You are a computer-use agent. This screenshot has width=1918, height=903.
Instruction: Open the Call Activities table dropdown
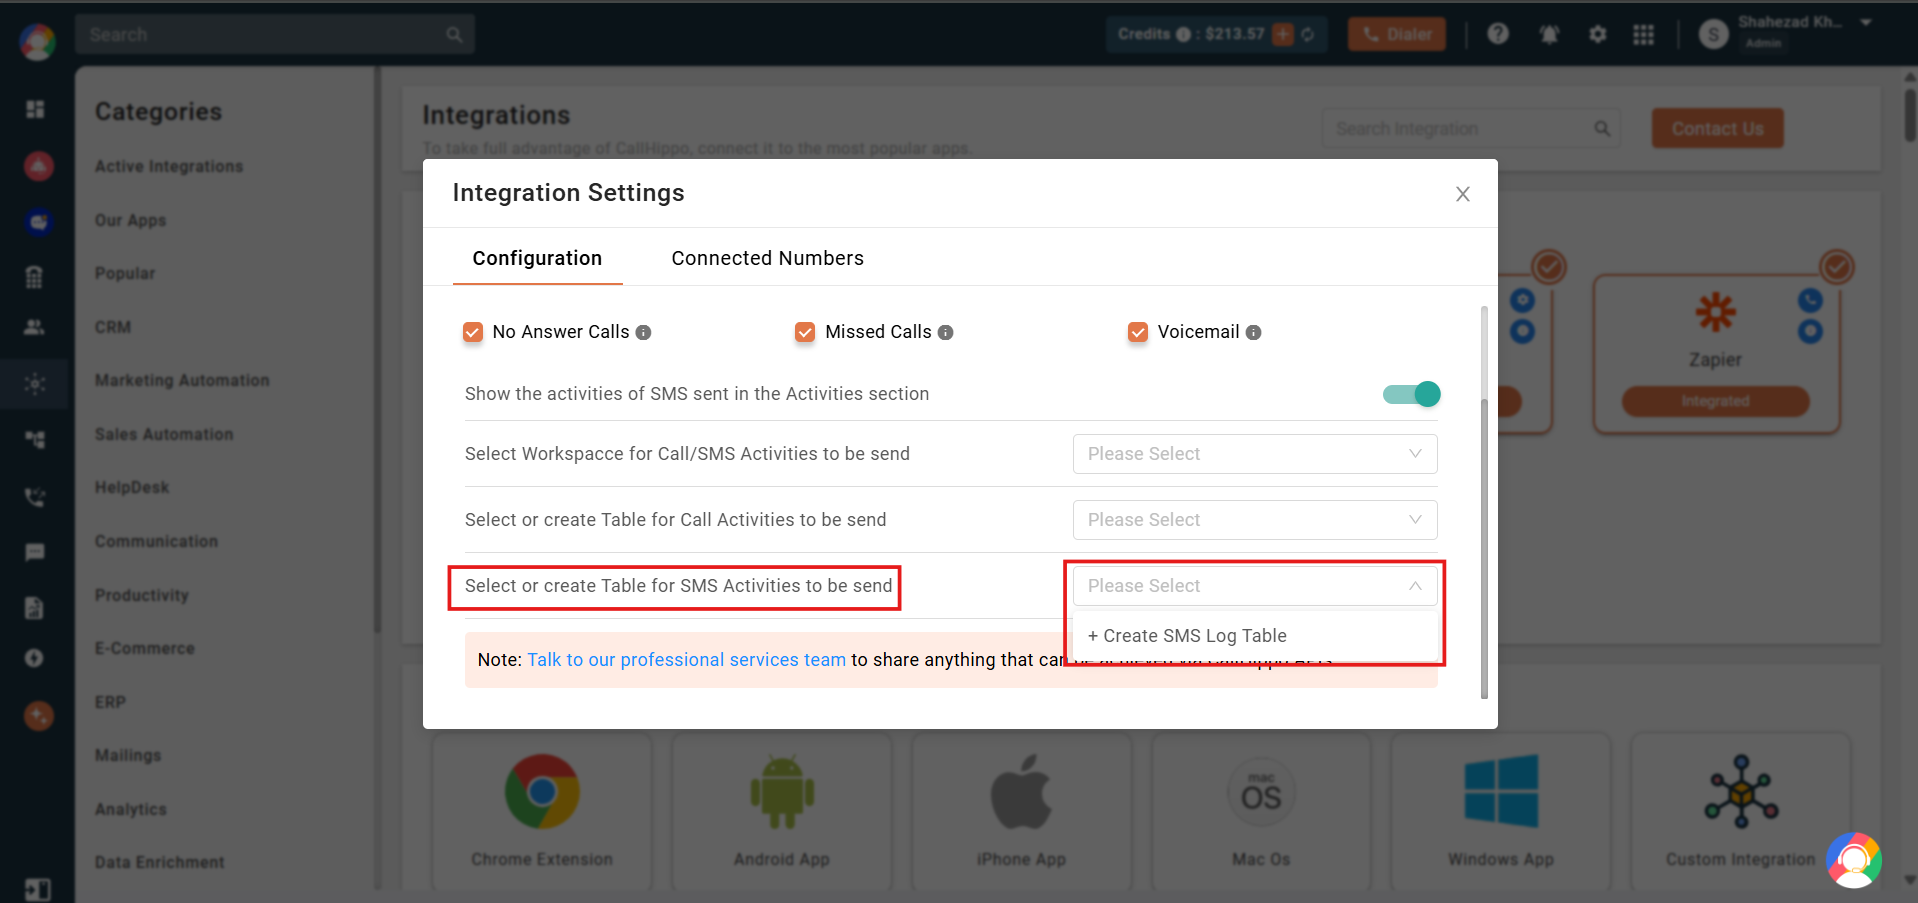(1255, 520)
